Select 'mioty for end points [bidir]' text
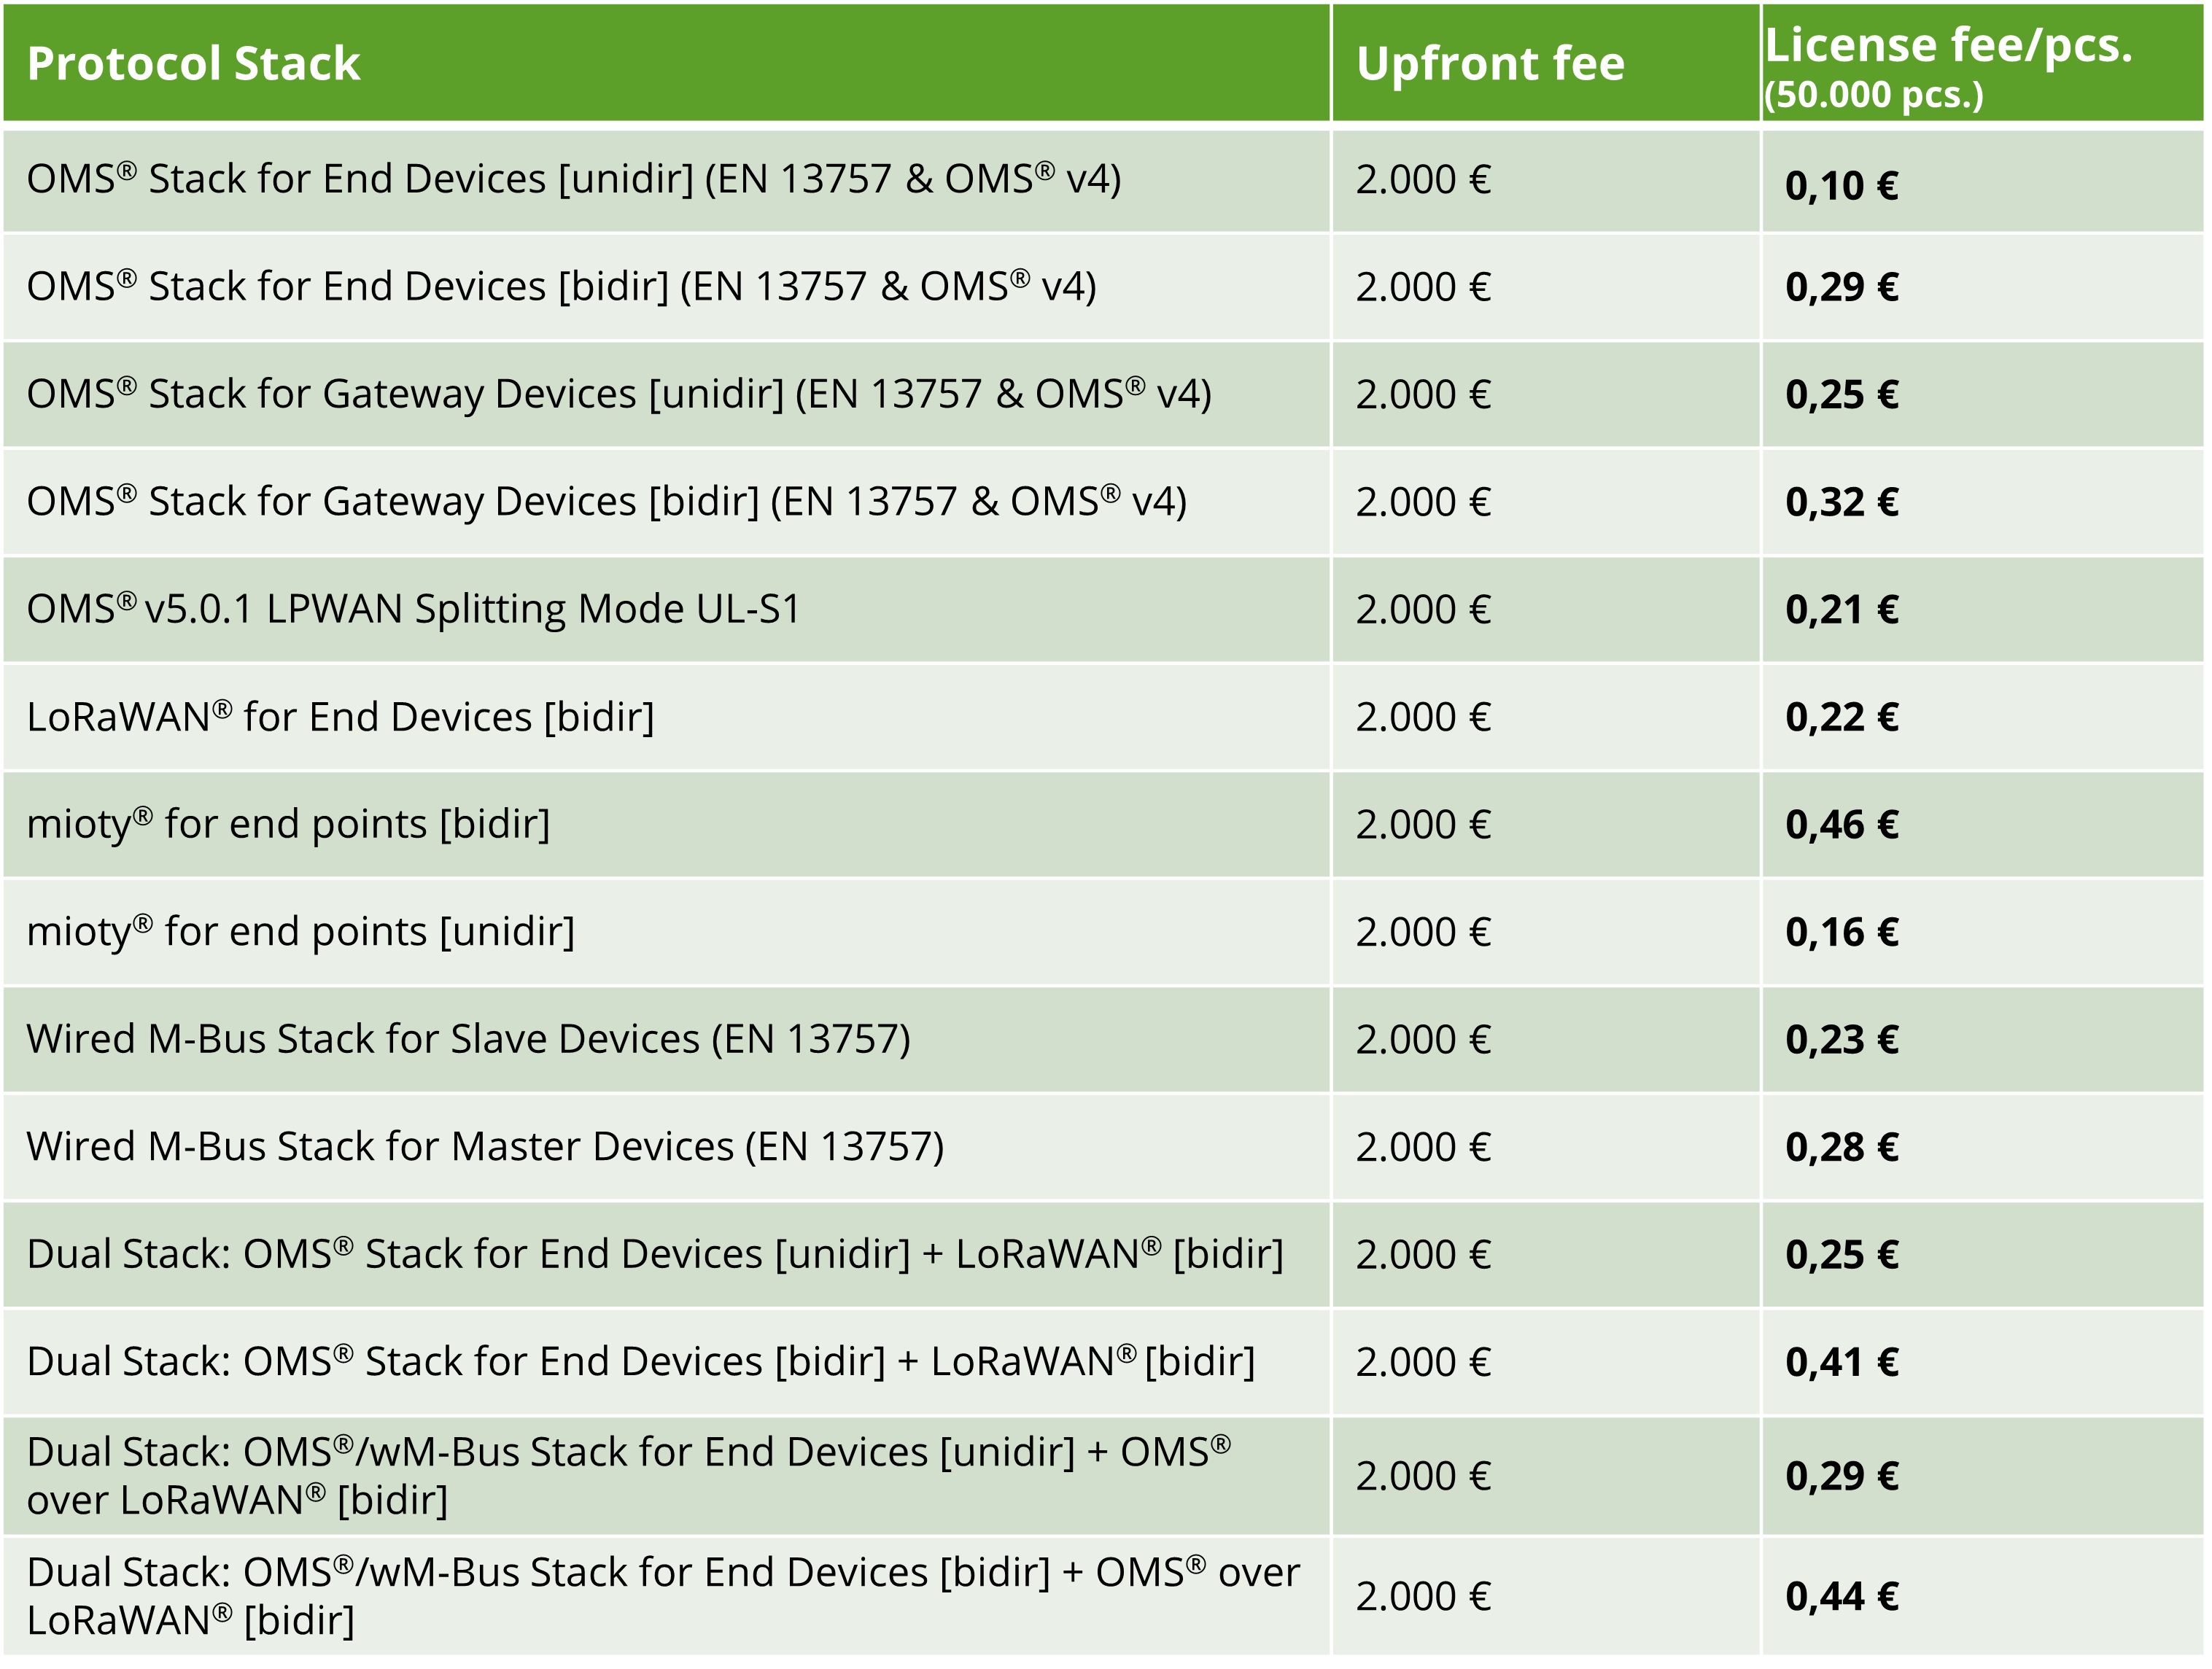The image size is (2212, 1669). point(288,824)
